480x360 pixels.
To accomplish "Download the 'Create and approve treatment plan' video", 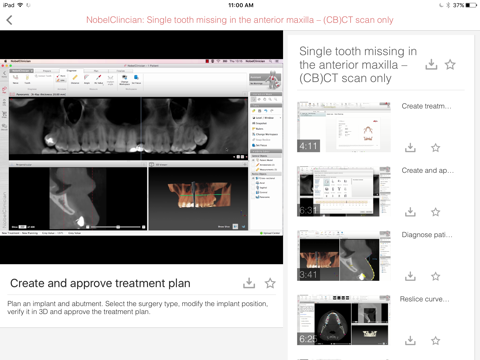I will tap(249, 283).
